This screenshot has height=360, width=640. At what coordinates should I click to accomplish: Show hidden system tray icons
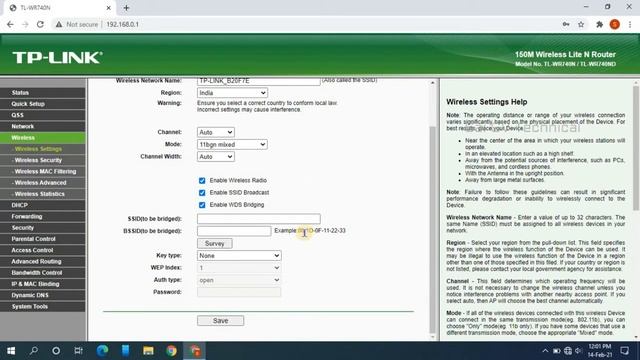click(545, 351)
